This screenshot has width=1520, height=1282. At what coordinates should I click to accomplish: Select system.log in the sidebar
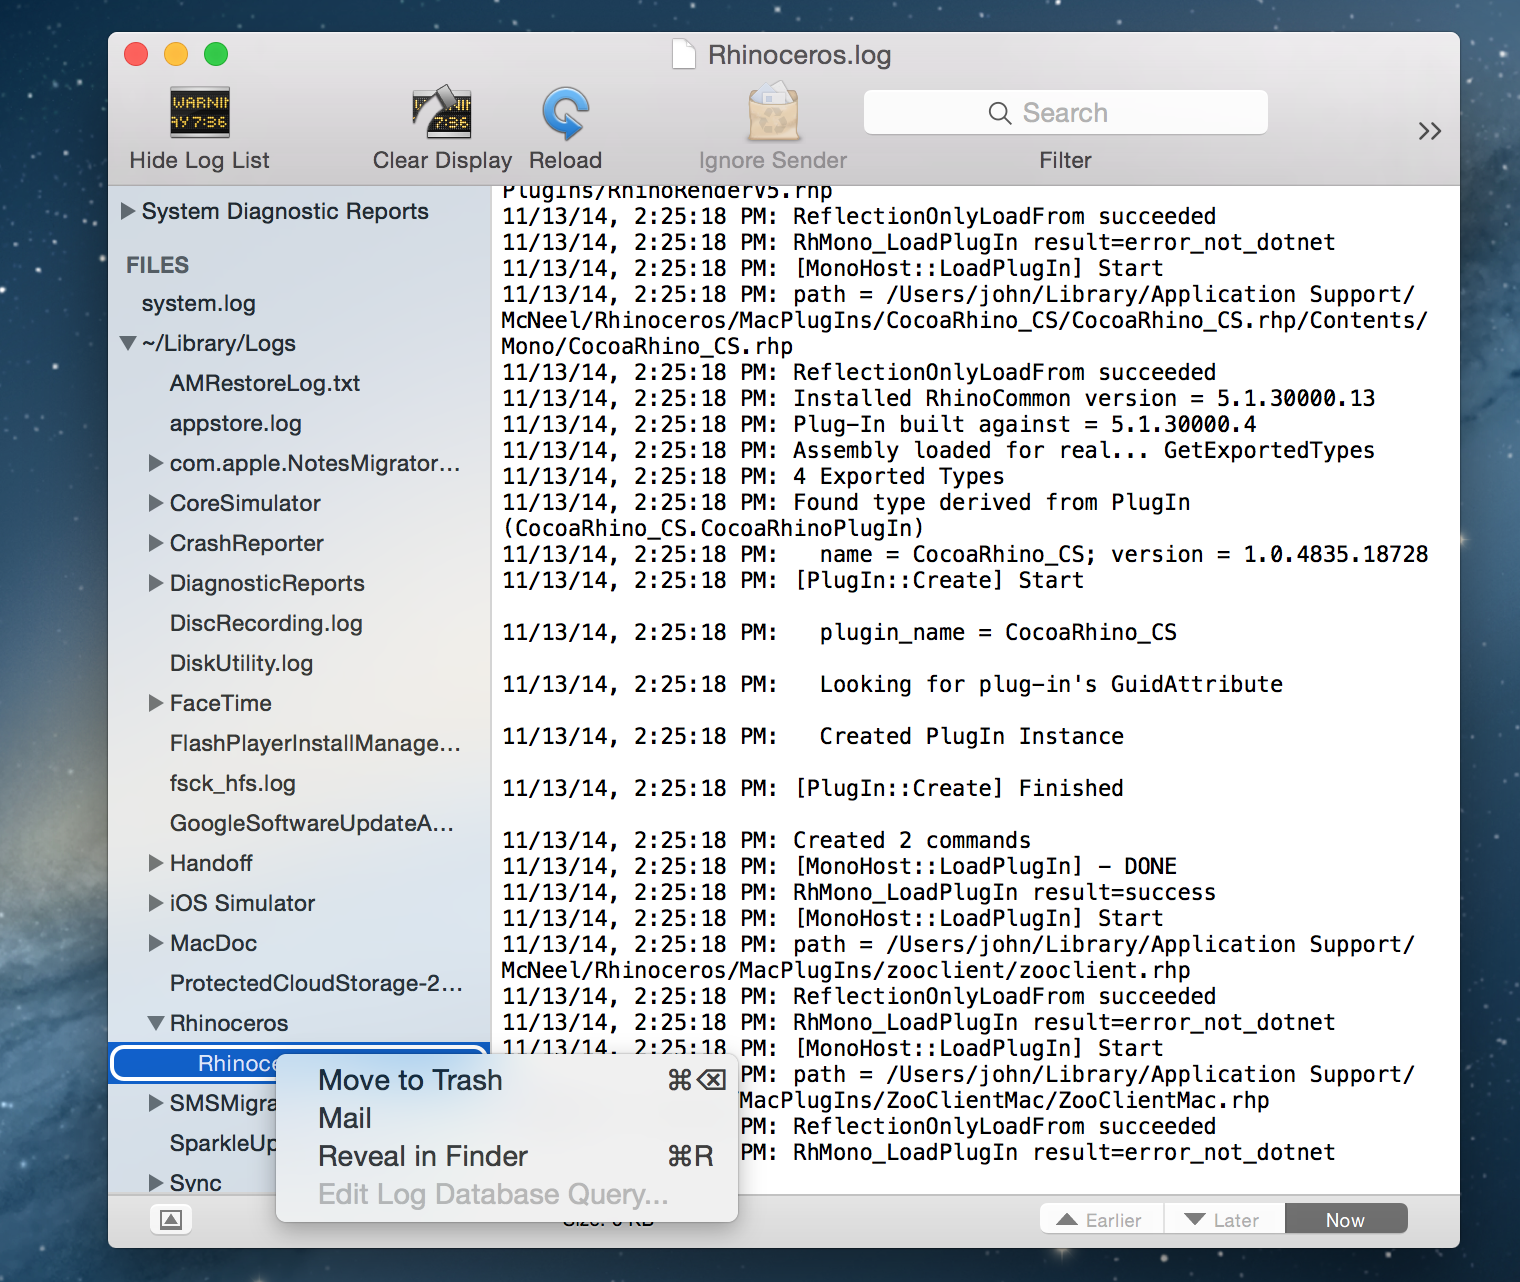(199, 303)
